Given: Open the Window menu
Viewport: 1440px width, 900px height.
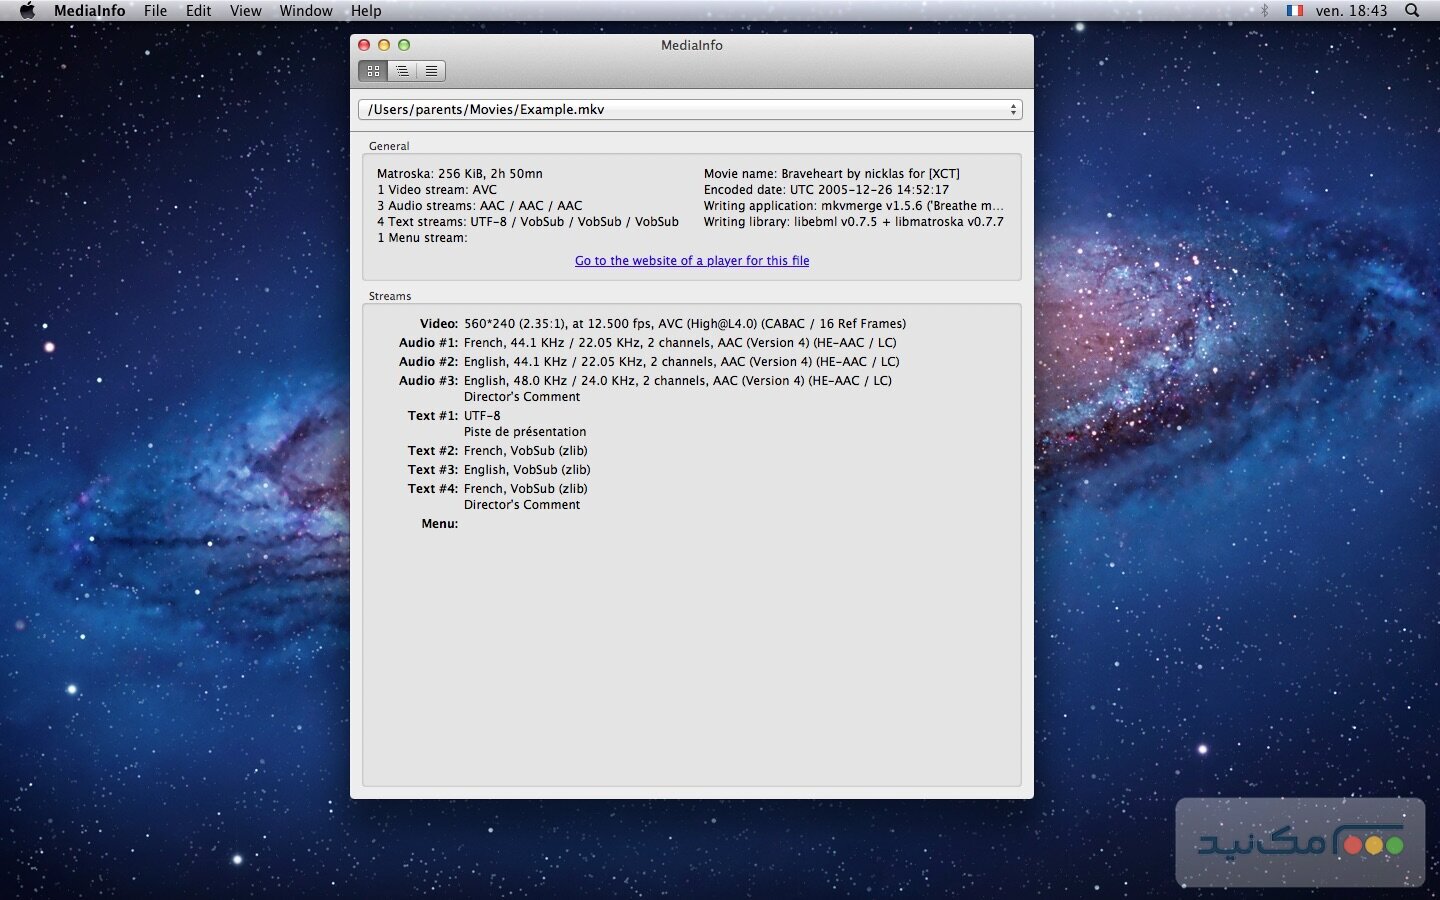Looking at the screenshot, I should [305, 11].
